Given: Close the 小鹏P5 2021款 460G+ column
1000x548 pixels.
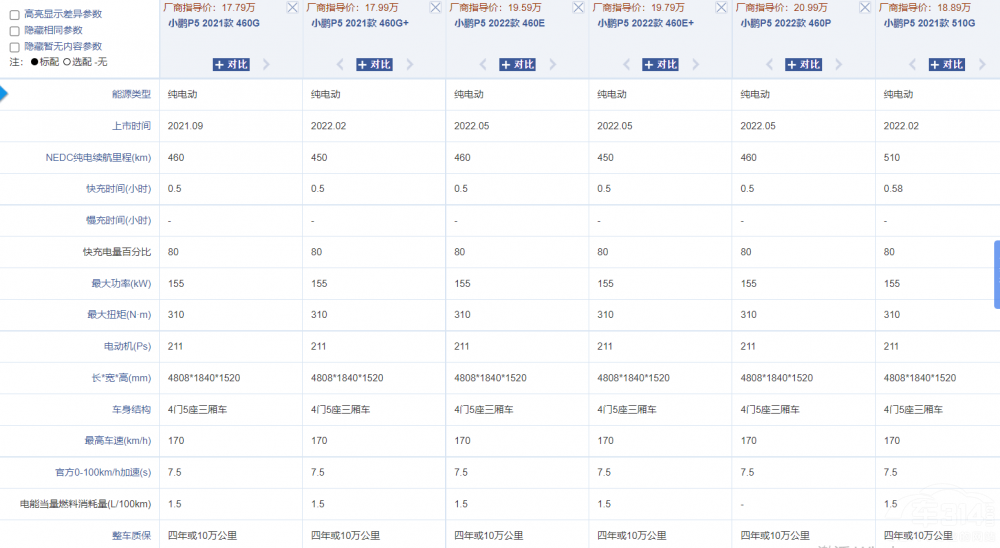Looking at the screenshot, I should pos(435,8).
